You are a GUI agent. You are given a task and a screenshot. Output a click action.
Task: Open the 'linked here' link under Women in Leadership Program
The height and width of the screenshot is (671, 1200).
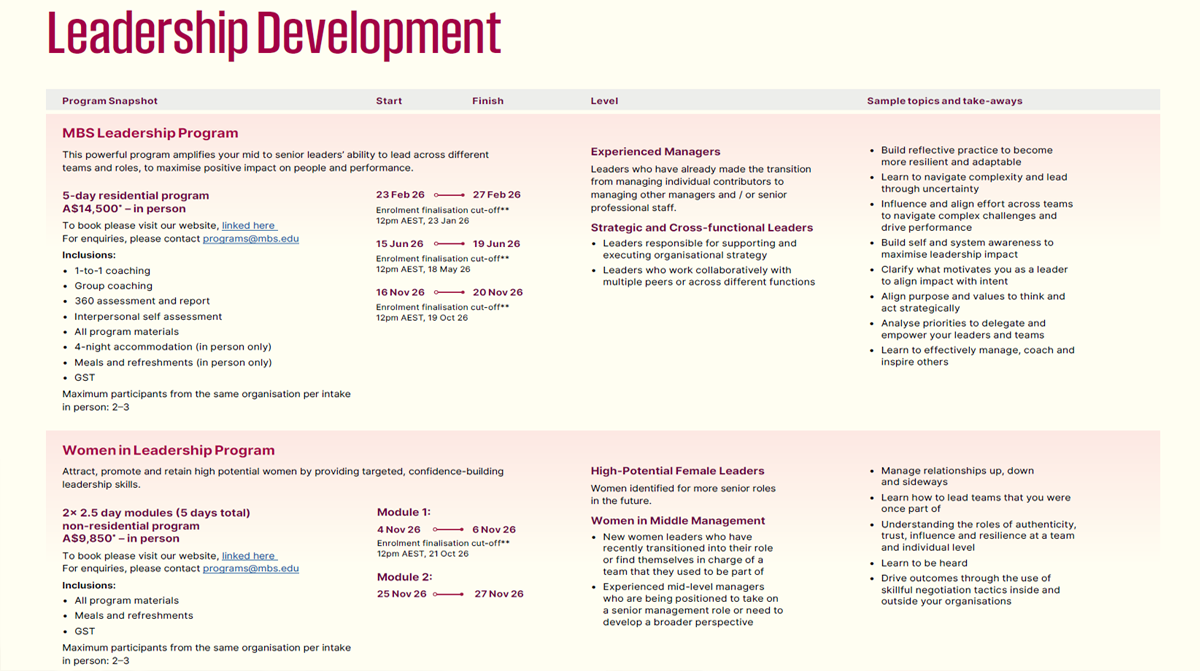[x=249, y=556]
